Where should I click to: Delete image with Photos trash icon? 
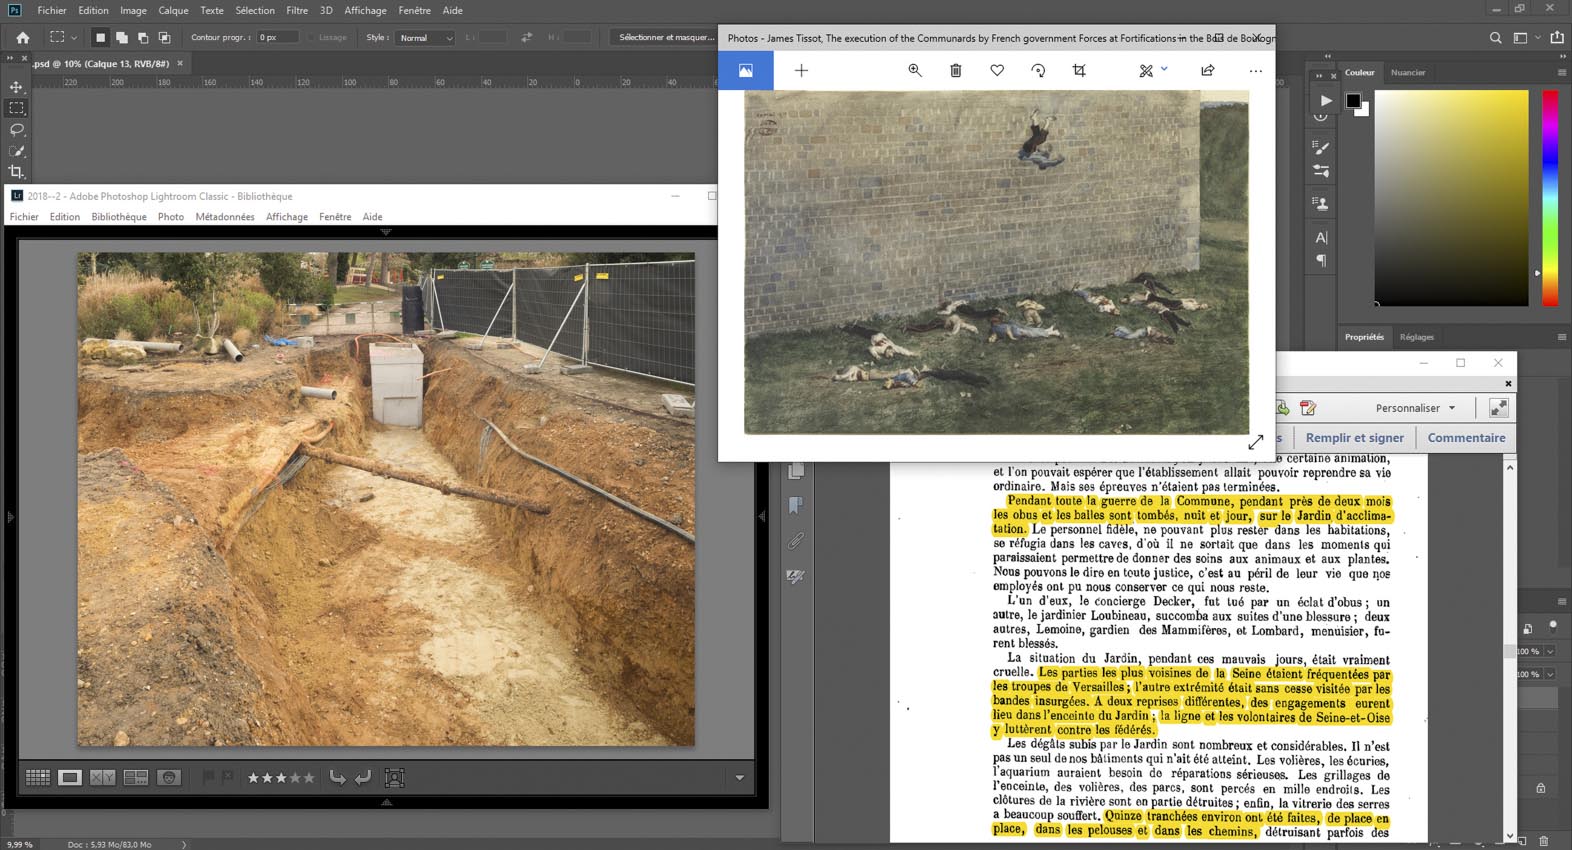(956, 70)
